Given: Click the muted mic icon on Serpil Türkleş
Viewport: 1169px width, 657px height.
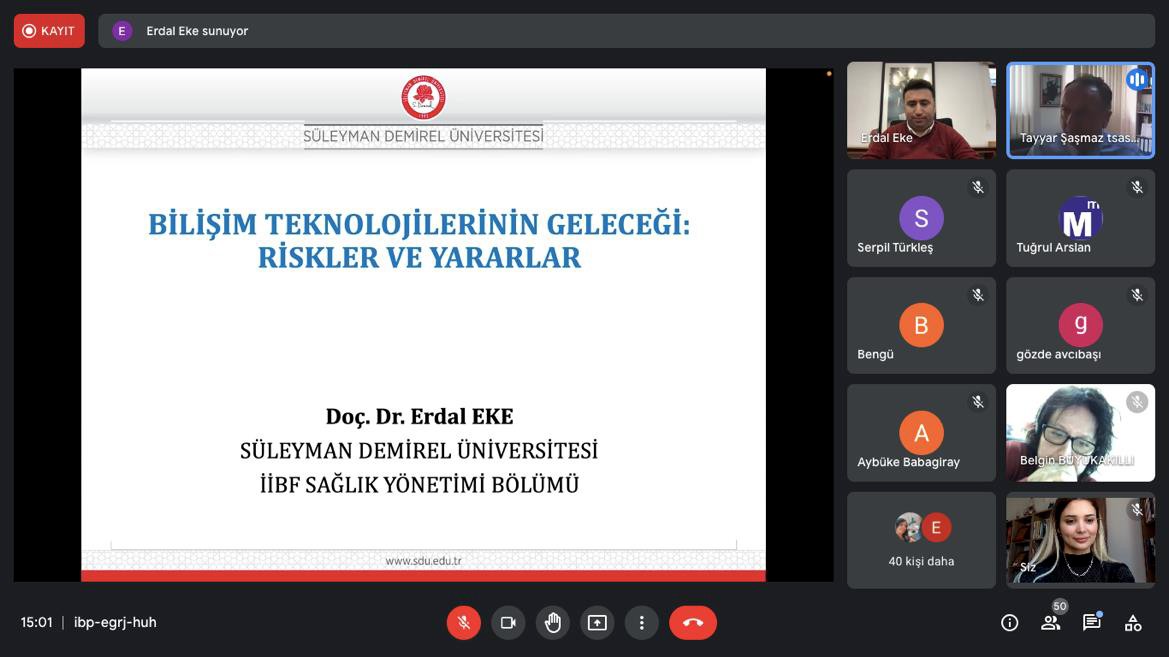Looking at the screenshot, I should [977, 187].
